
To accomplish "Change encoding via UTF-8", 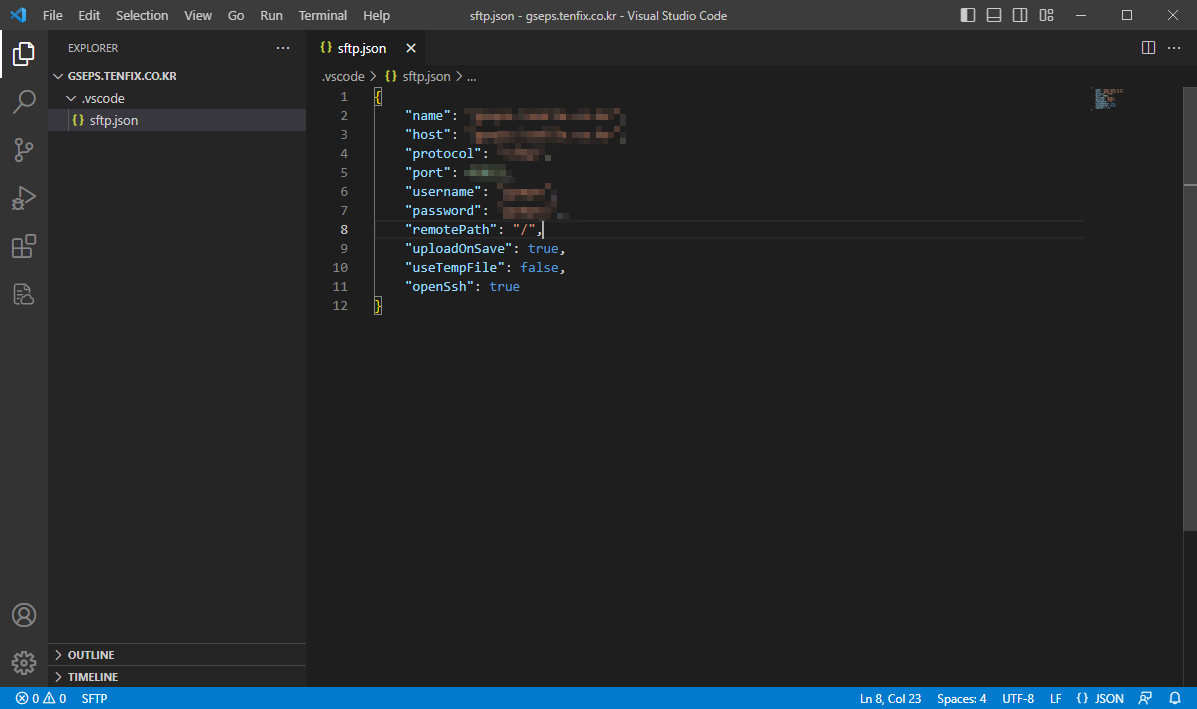I will pos(1018,698).
